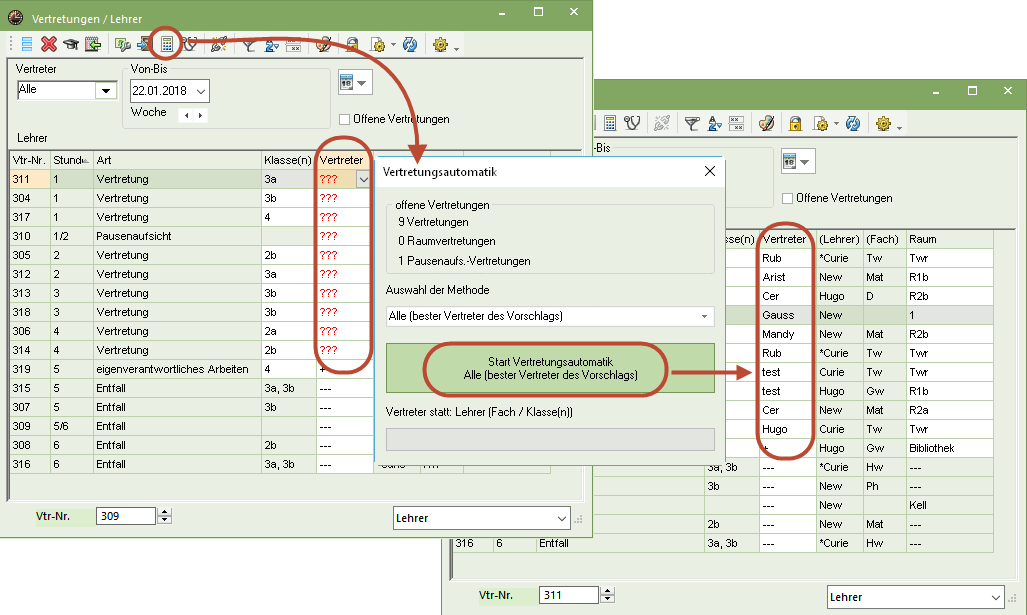Open the Vertreter dropdown in row 311
The image size is (1027, 615).
tap(364, 179)
